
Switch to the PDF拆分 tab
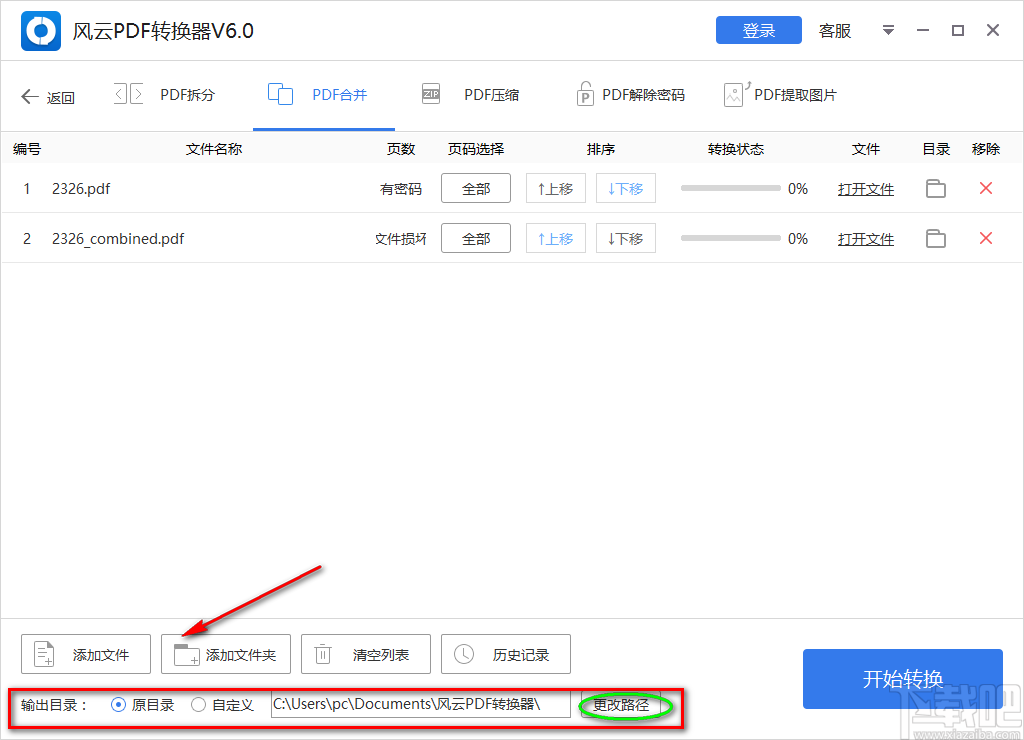187,95
